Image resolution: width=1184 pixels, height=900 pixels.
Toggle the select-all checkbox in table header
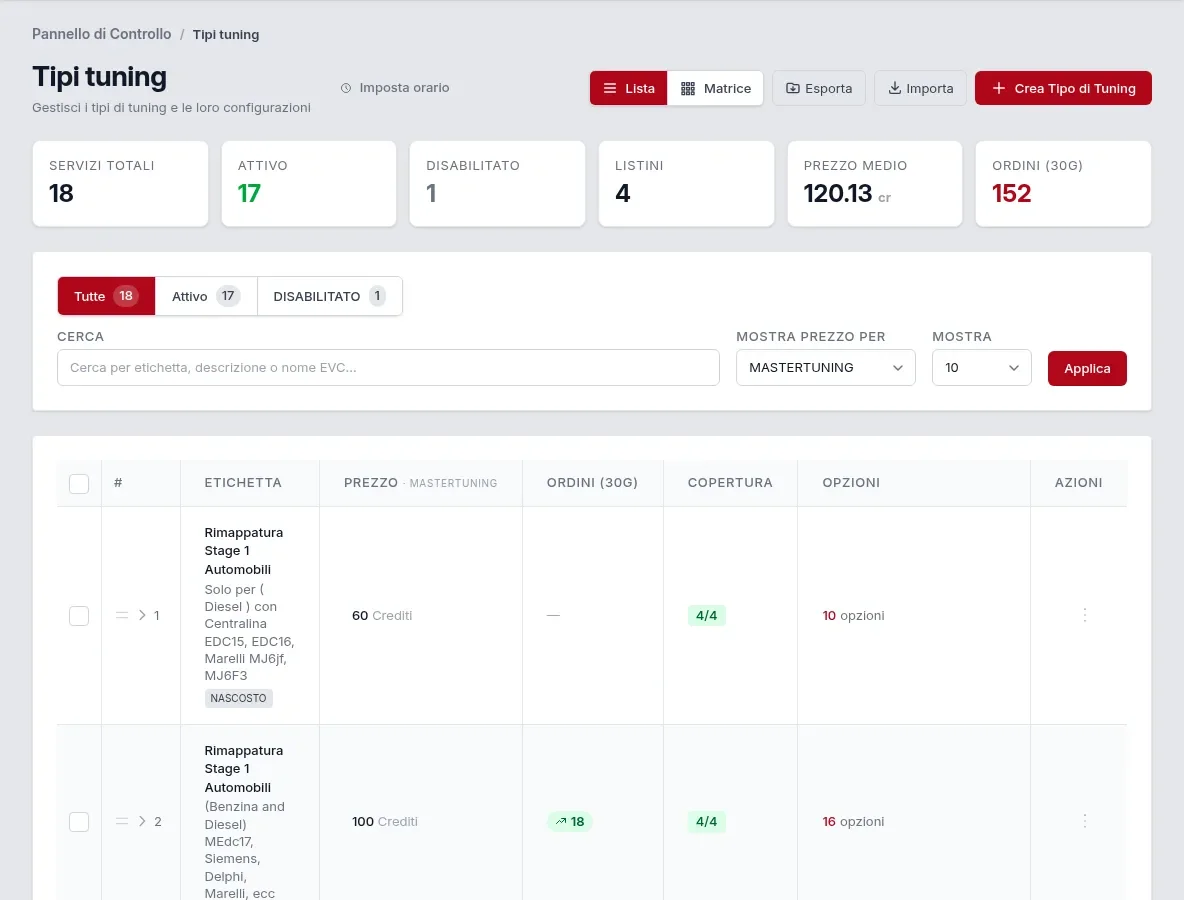79,483
